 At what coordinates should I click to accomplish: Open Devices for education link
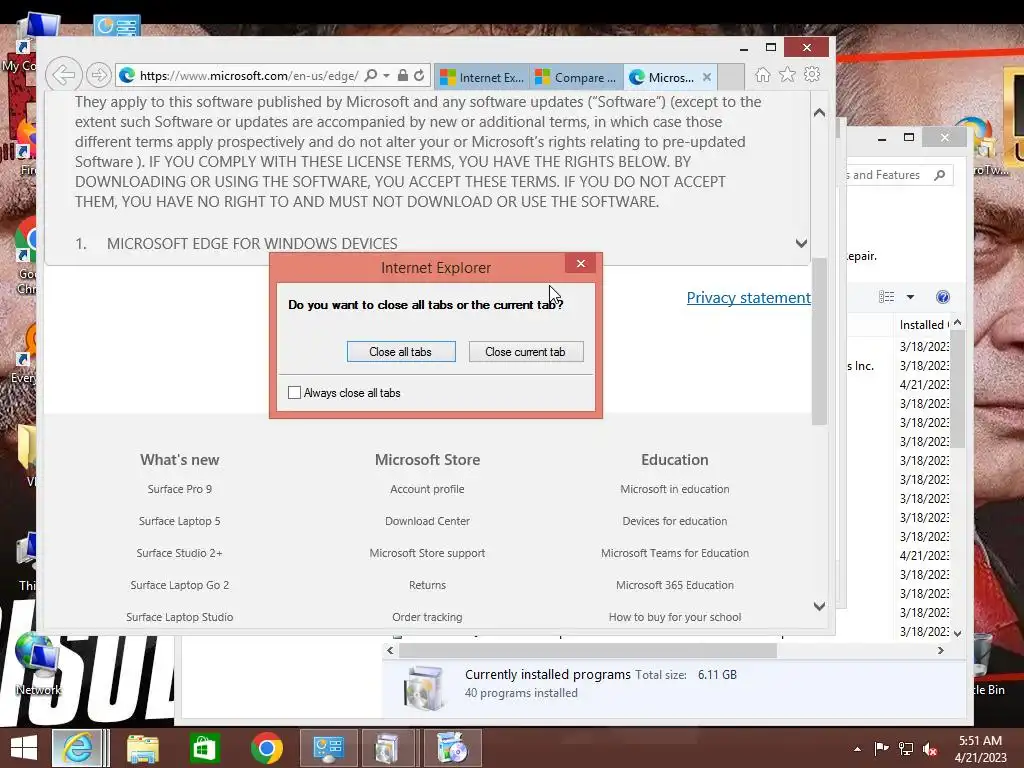coord(675,520)
